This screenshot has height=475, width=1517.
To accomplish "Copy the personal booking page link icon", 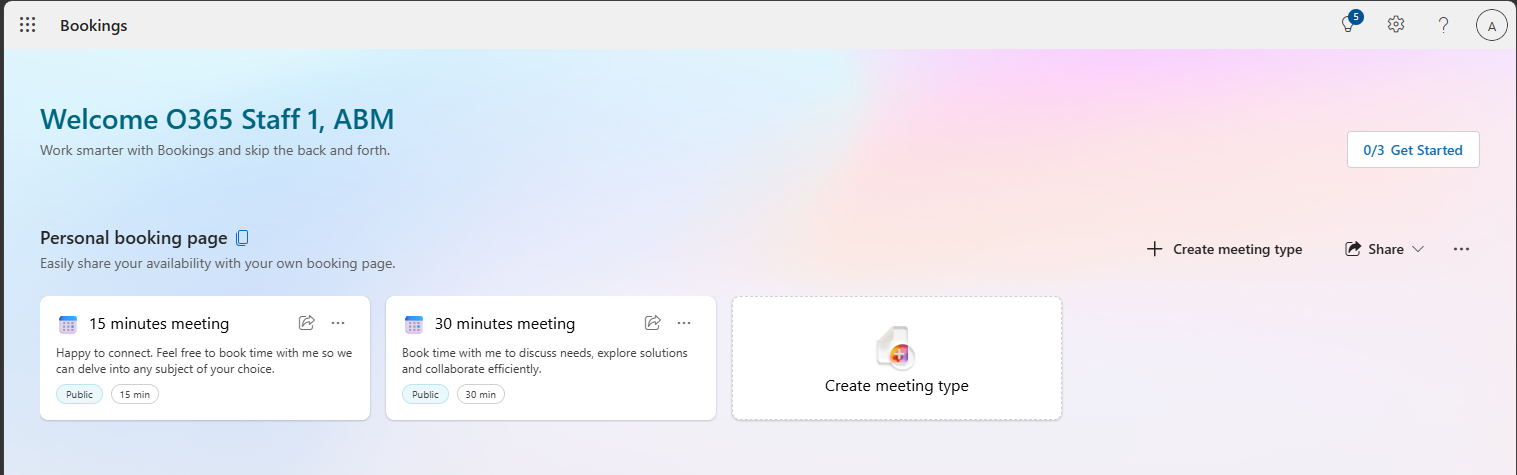I will click(x=242, y=238).
